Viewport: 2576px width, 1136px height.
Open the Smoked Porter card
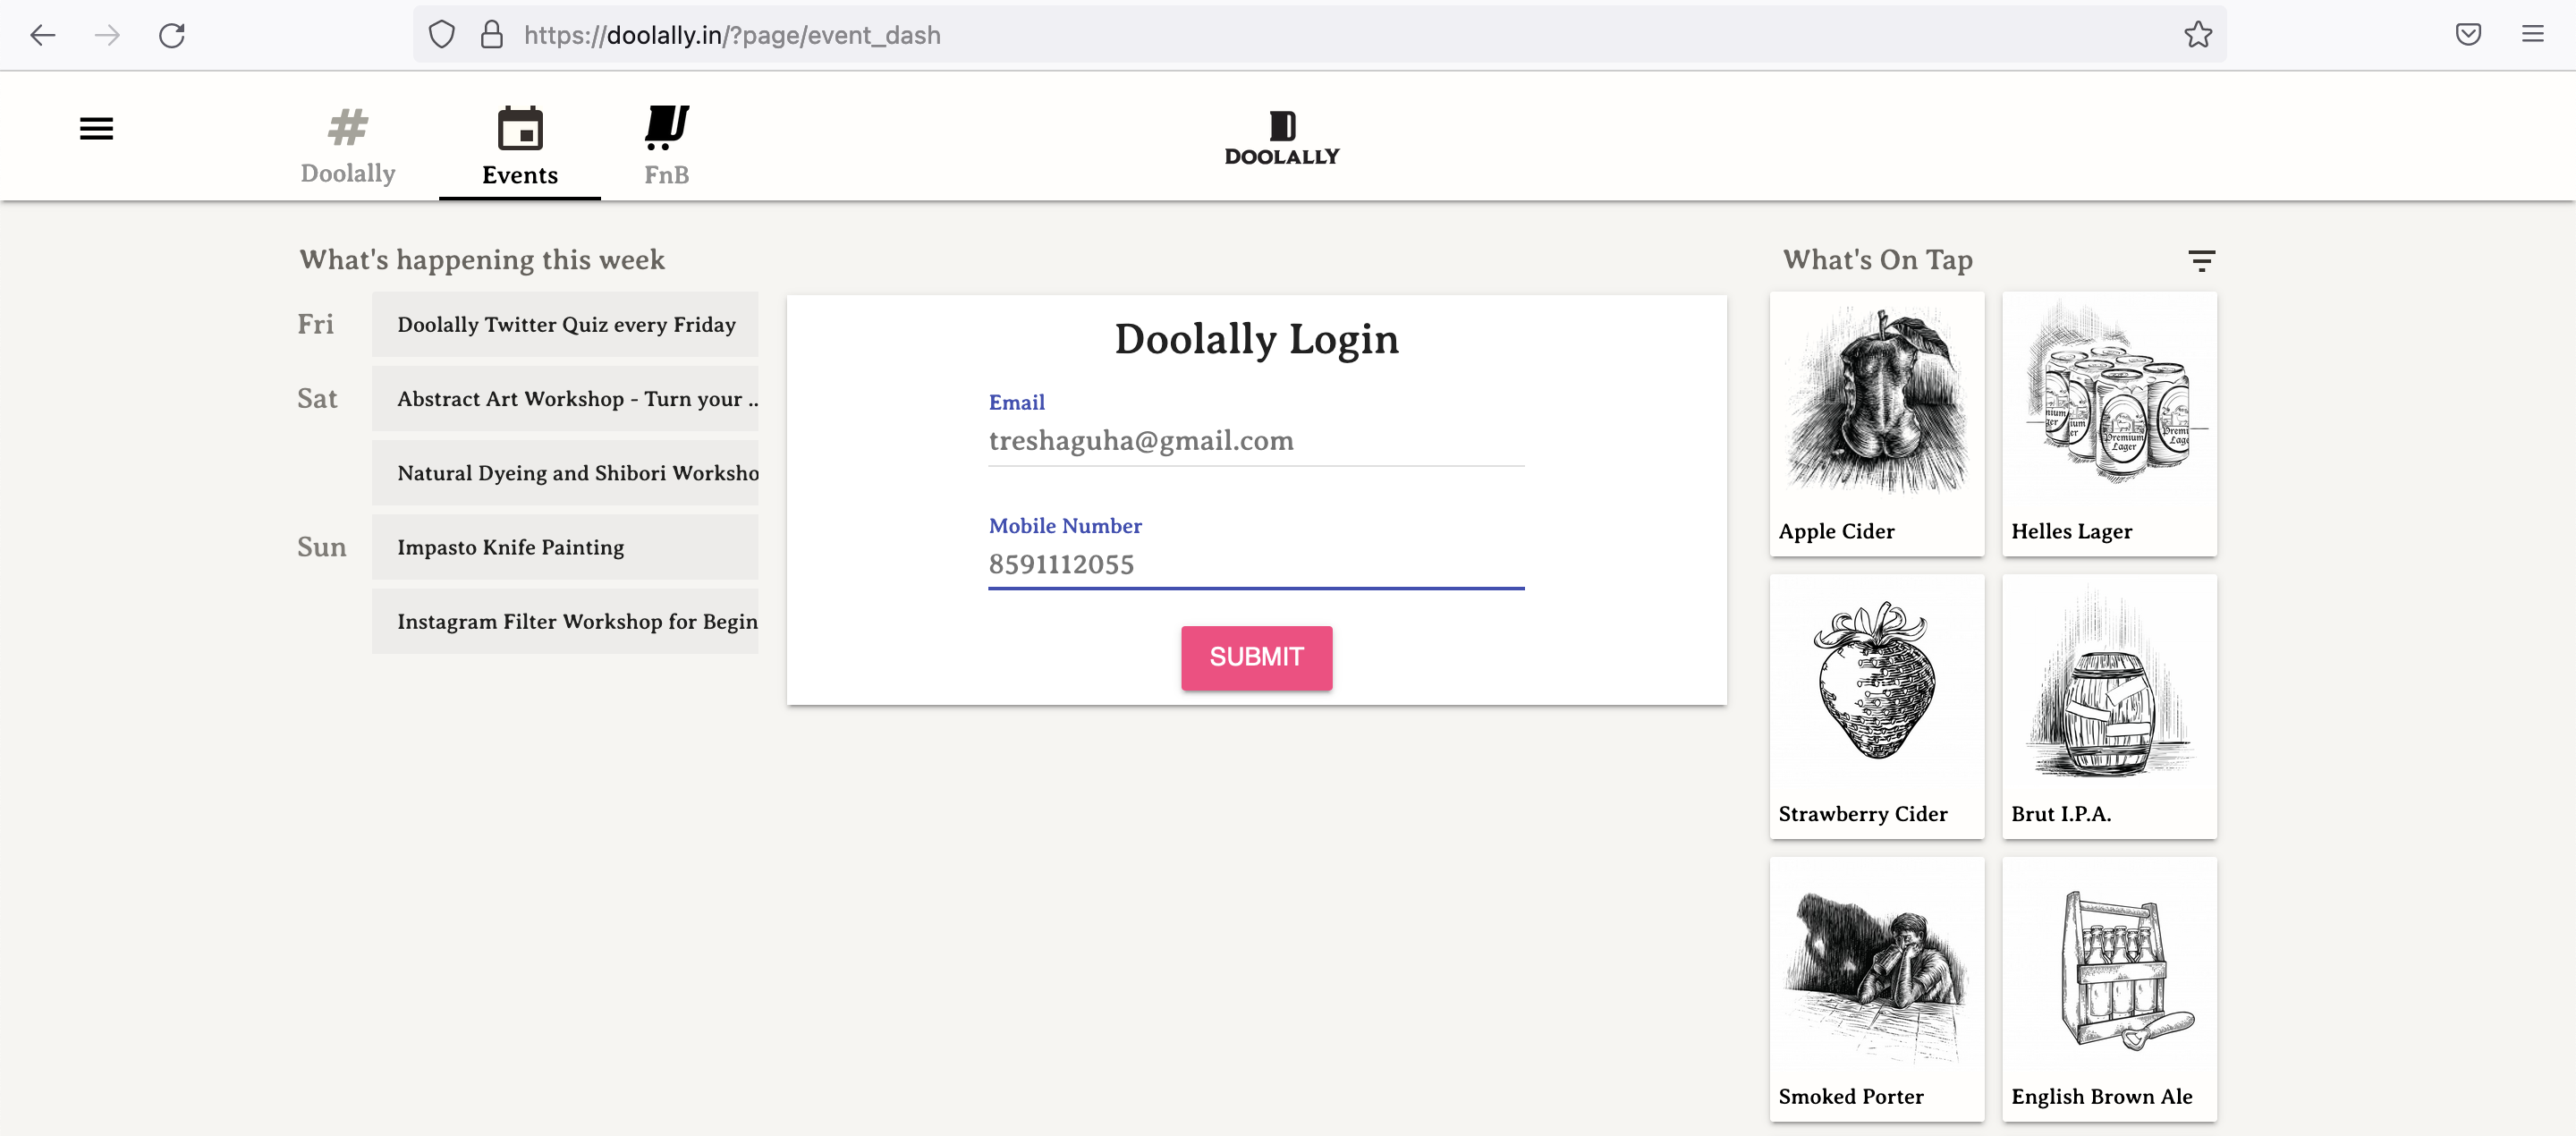1876,989
